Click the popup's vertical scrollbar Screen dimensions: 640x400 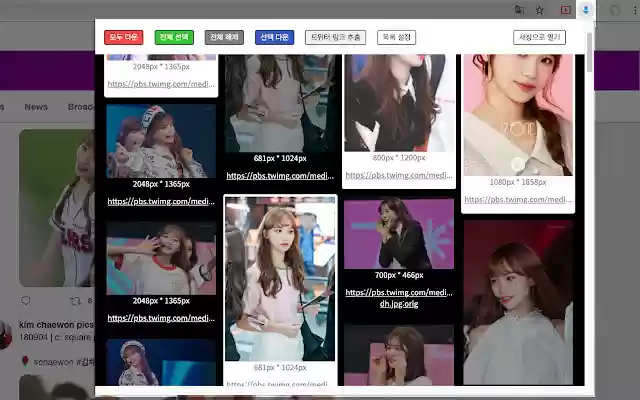coord(589,52)
